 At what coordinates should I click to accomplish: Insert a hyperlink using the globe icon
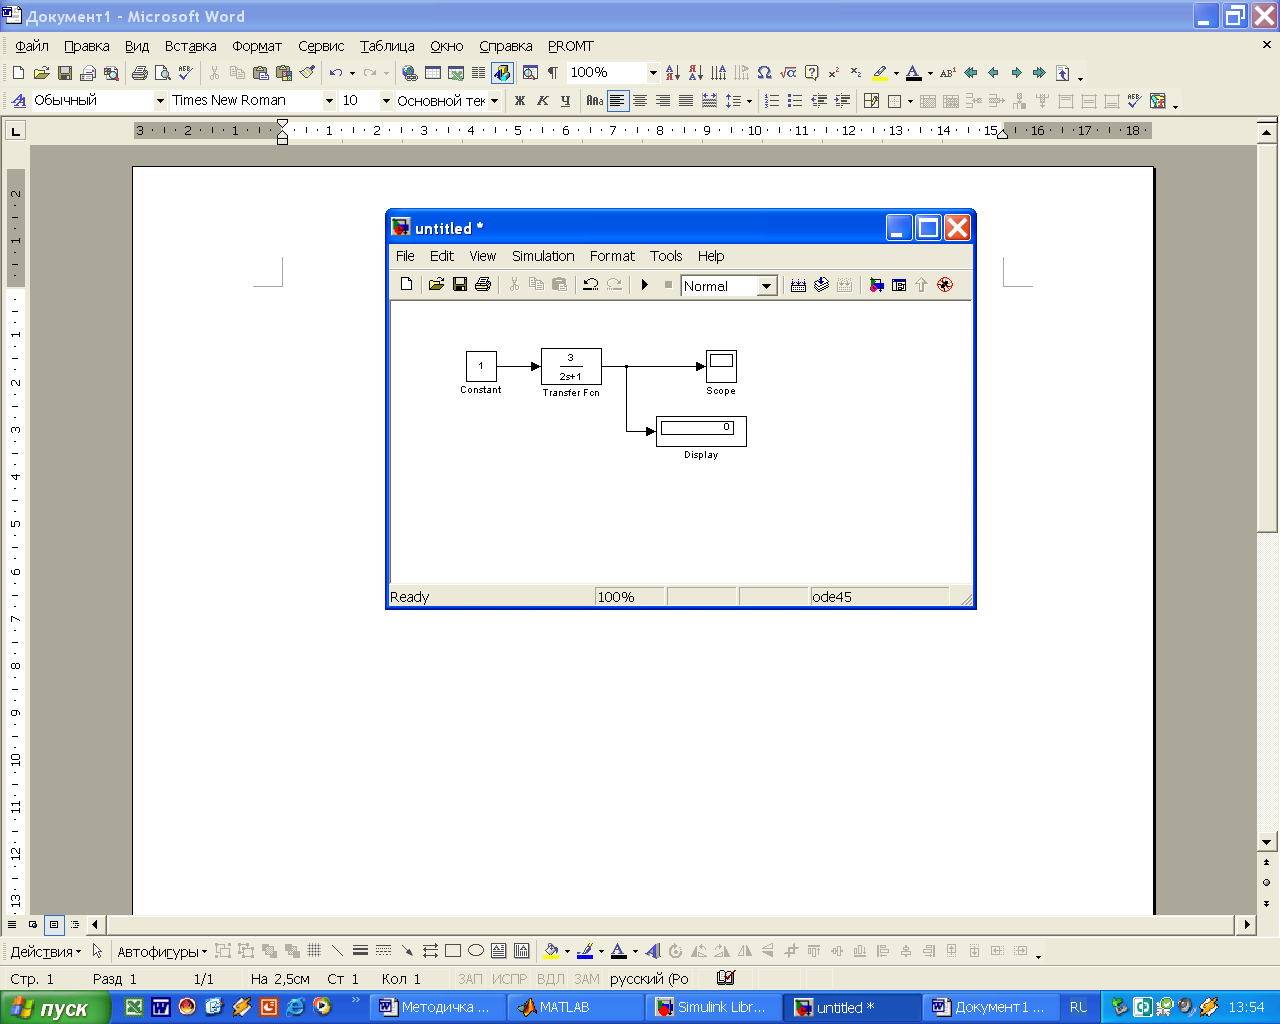409,73
